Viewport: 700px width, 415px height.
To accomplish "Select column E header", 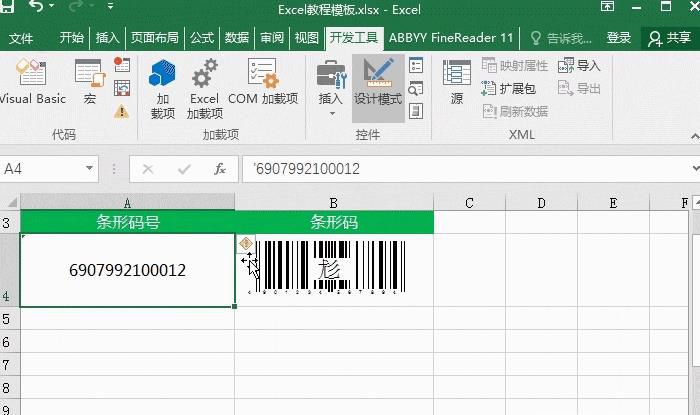I will (x=613, y=203).
